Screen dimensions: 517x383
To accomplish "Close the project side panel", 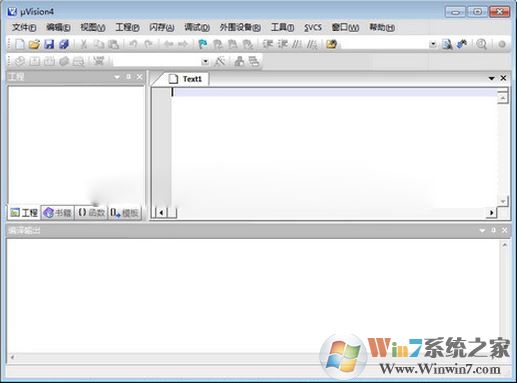I will click(140, 77).
